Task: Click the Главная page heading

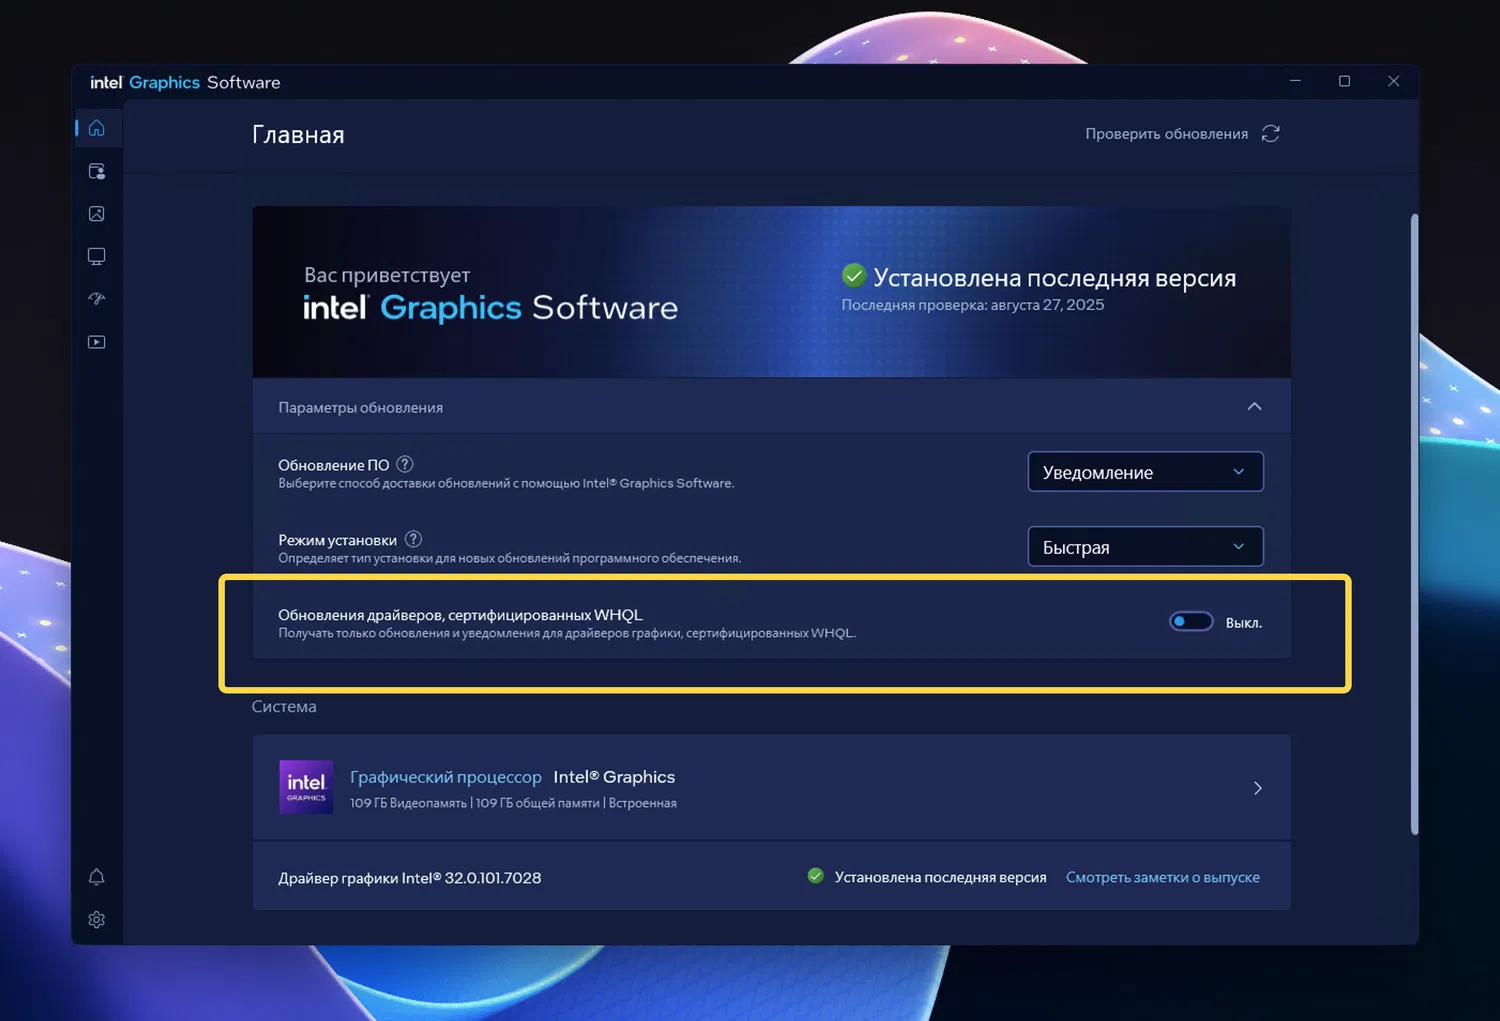Action: (x=298, y=135)
